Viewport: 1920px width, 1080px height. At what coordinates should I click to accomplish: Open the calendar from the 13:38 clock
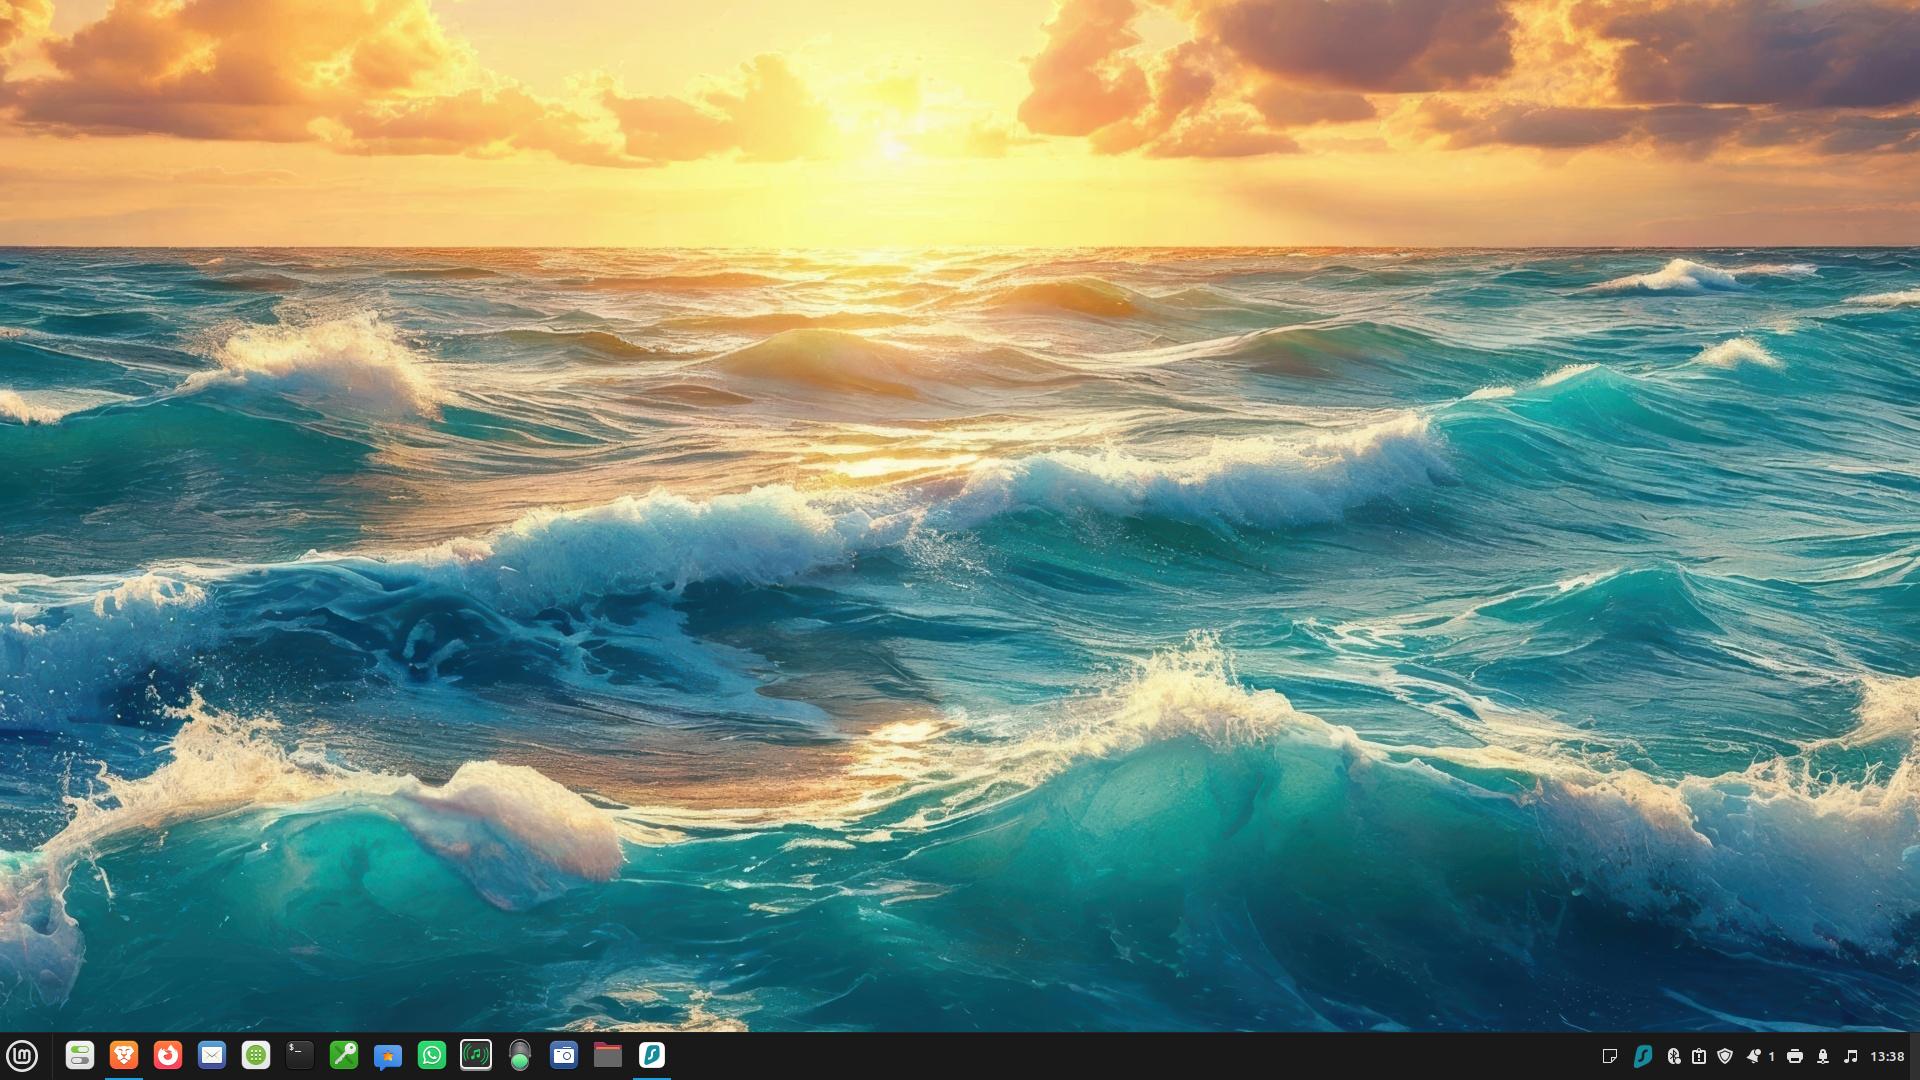[1887, 1056]
